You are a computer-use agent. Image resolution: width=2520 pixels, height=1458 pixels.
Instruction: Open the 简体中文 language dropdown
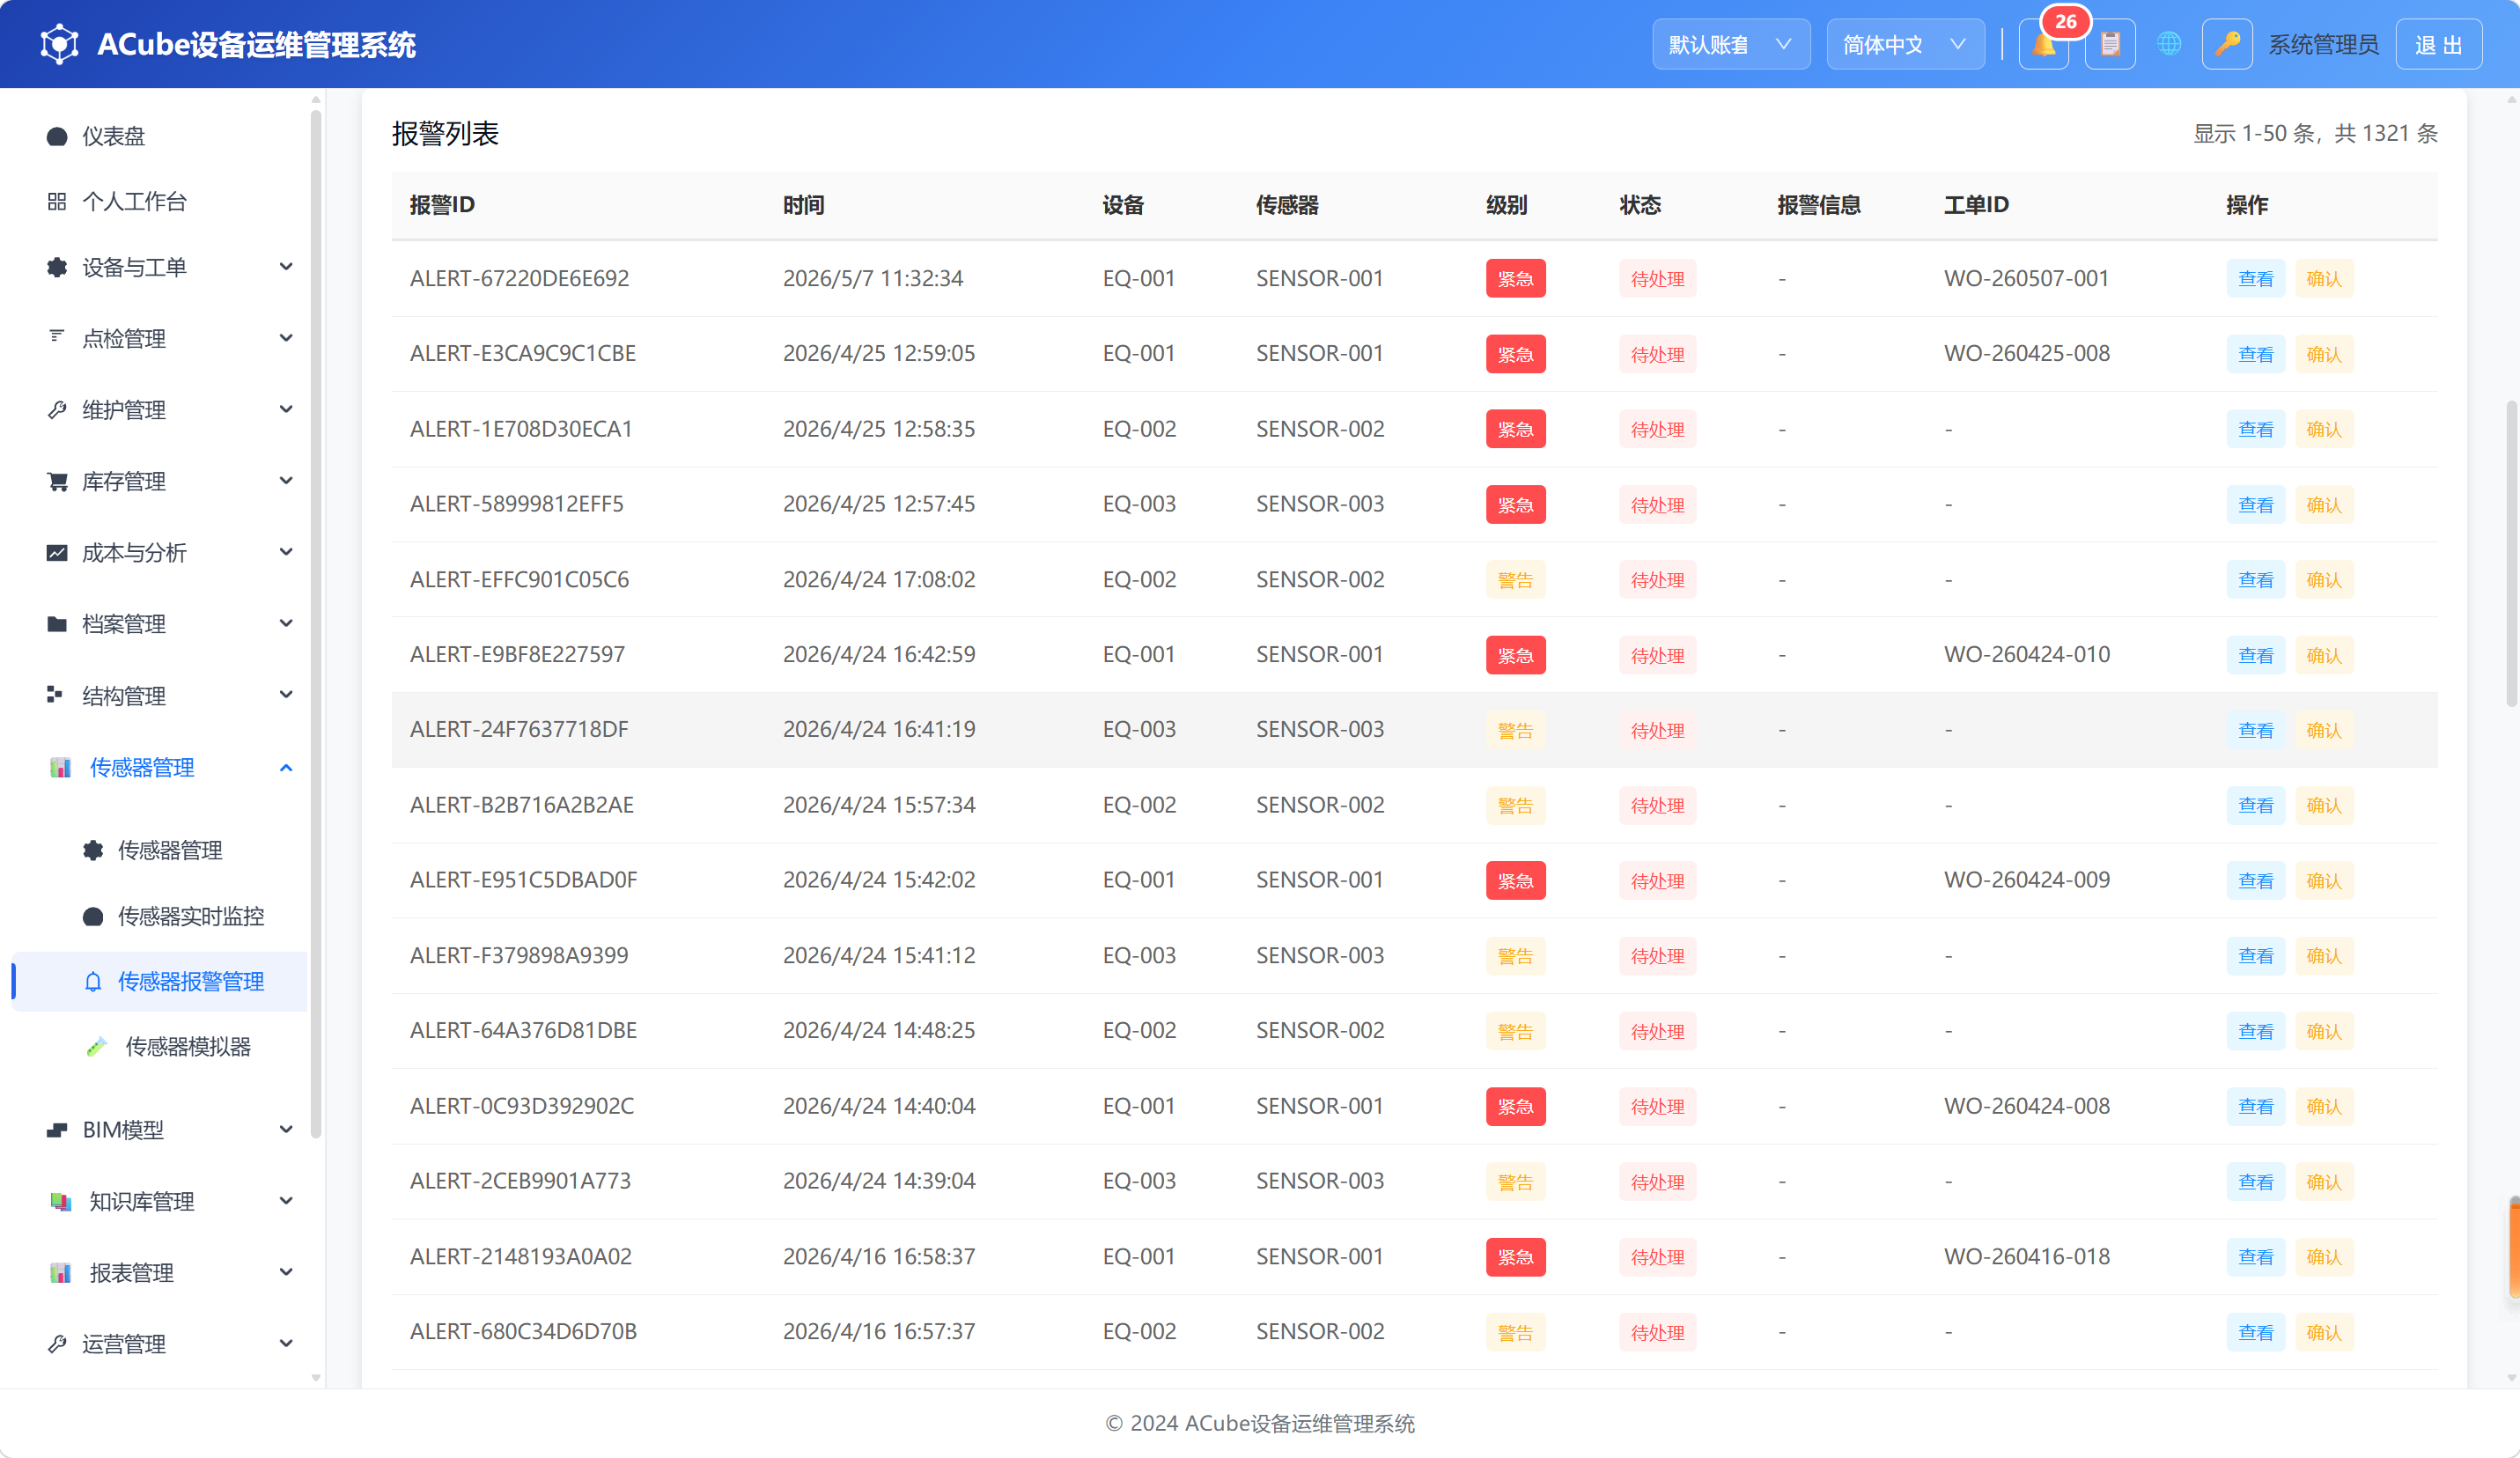pos(1905,45)
